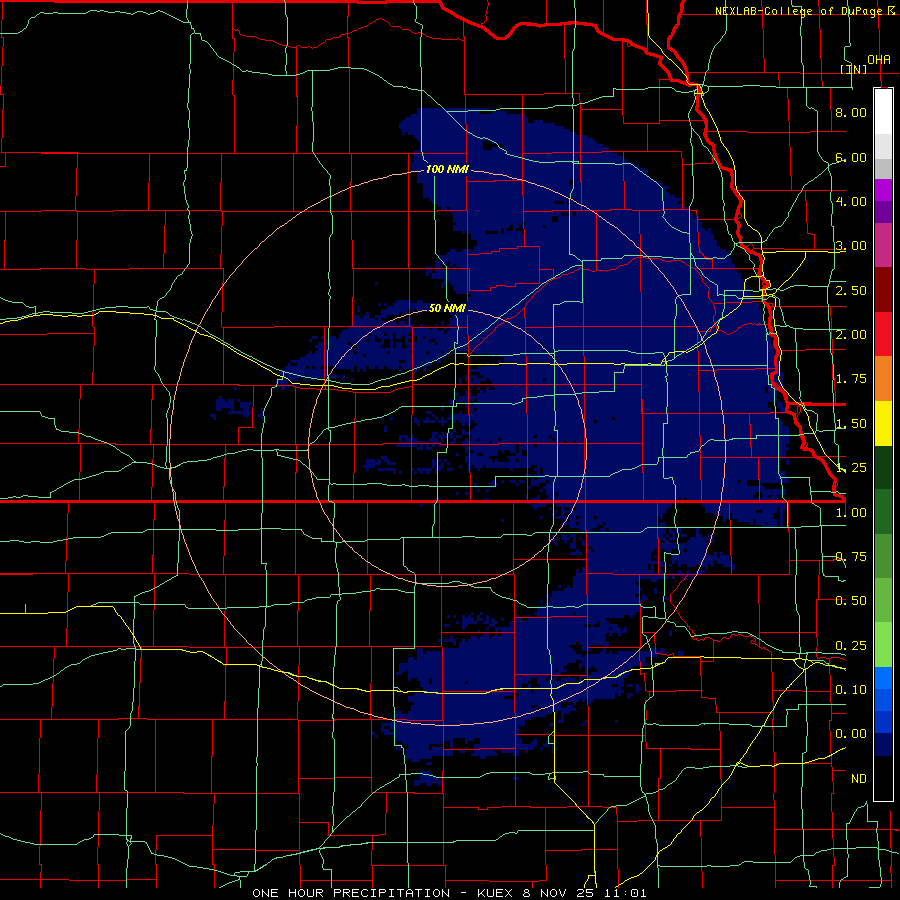Select the 2.50 scale label

pyautogui.click(x=851, y=290)
